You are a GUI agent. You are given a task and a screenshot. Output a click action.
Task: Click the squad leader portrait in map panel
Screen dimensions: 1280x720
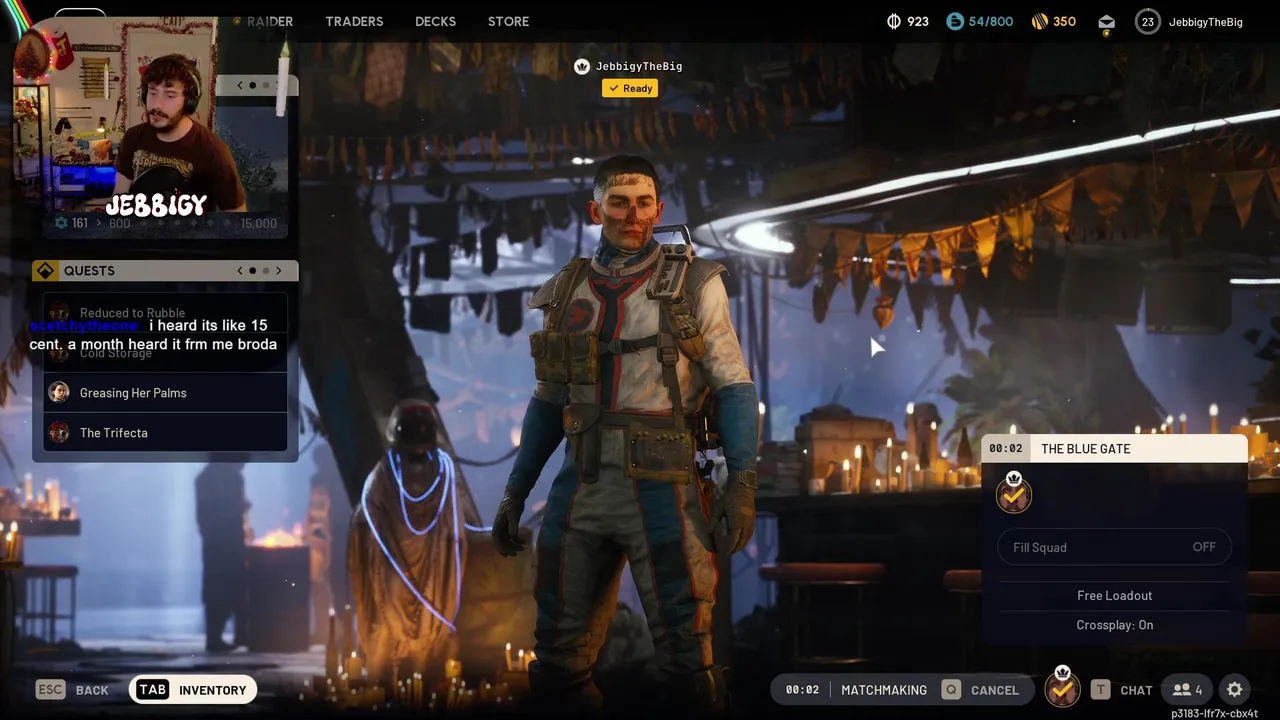pos(1013,493)
